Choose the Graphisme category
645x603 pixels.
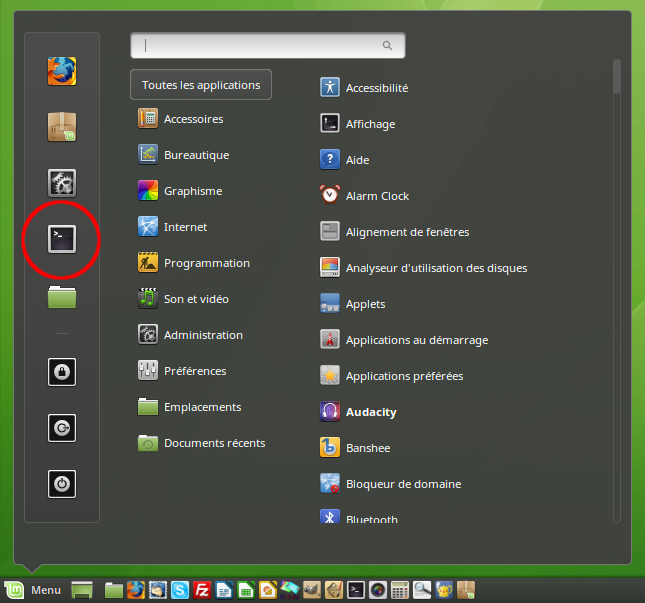pos(193,191)
